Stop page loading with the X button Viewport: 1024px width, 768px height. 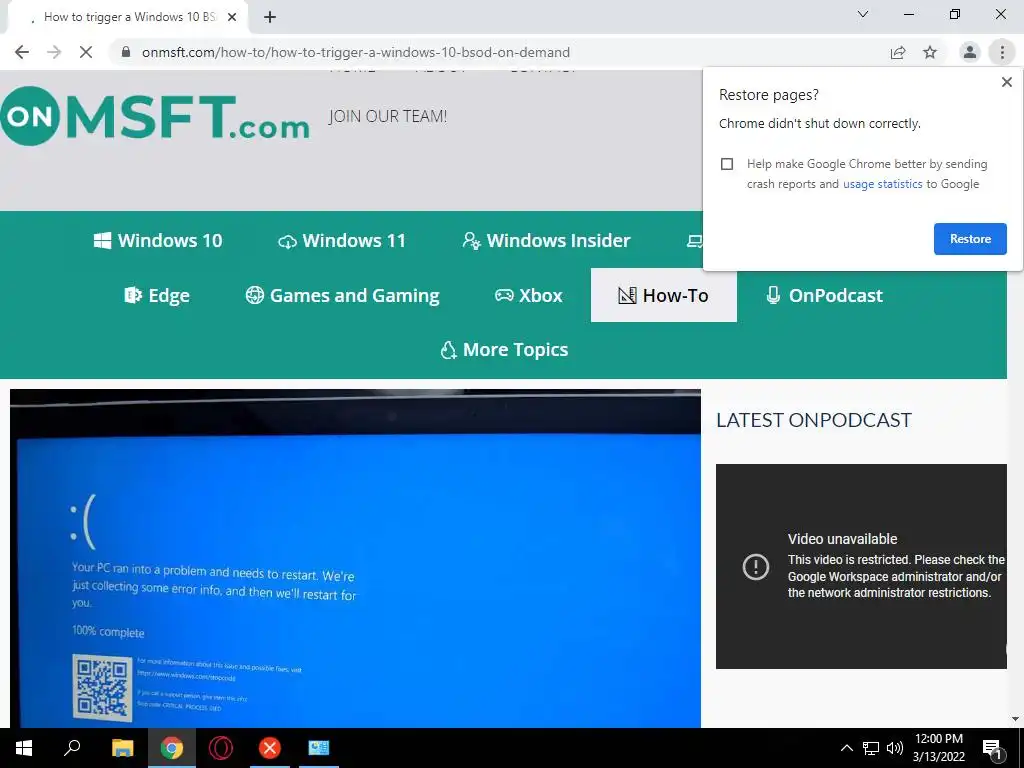86,52
